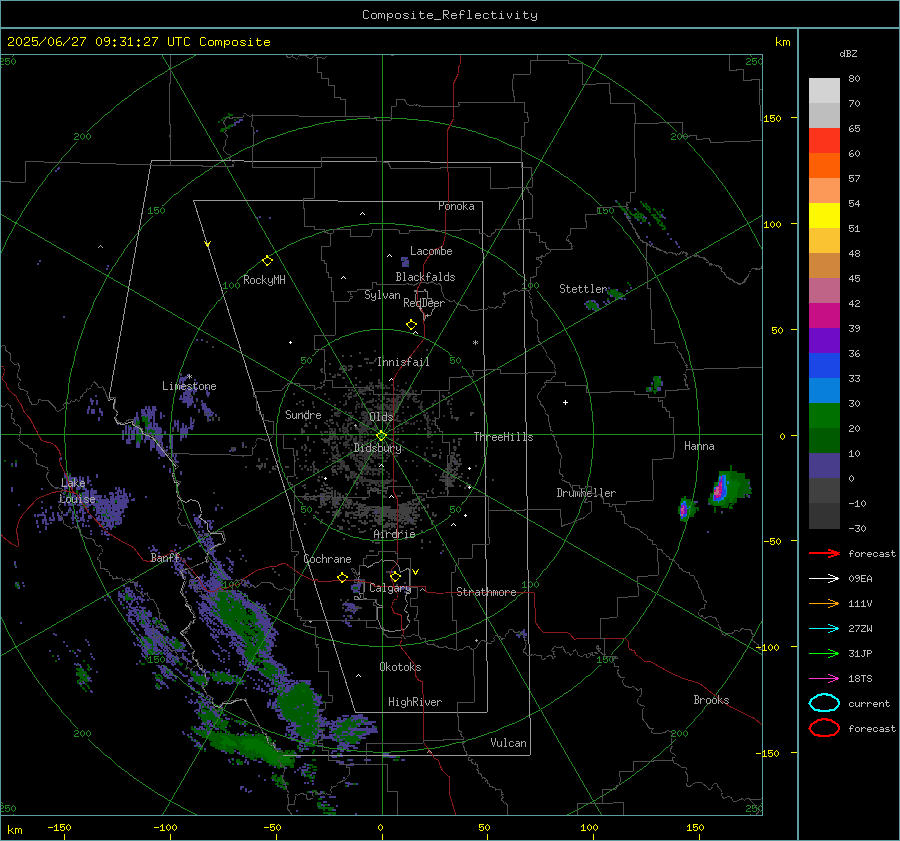This screenshot has width=900, height=841.
Task: Click the white 09EA arrow icon
Action: [824, 578]
